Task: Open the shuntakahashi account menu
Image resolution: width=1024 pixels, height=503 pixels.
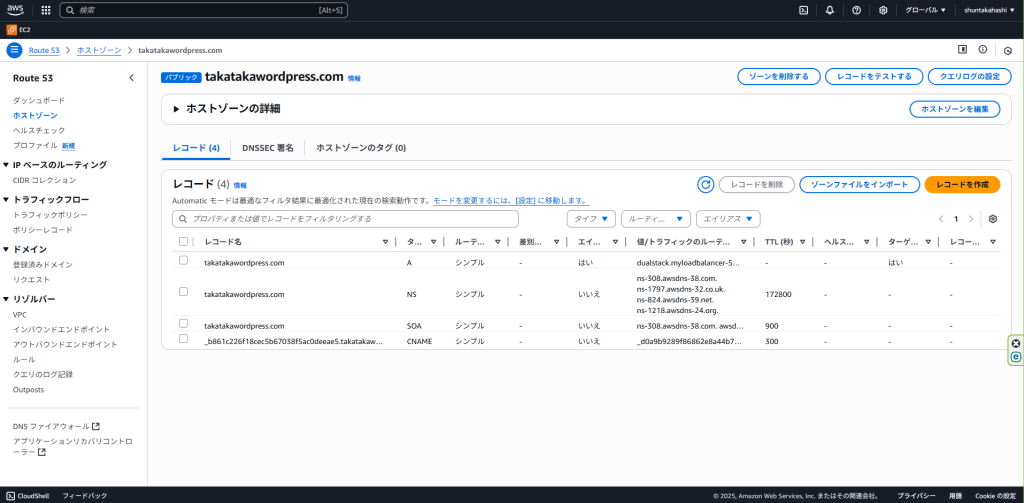Action: [989, 10]
